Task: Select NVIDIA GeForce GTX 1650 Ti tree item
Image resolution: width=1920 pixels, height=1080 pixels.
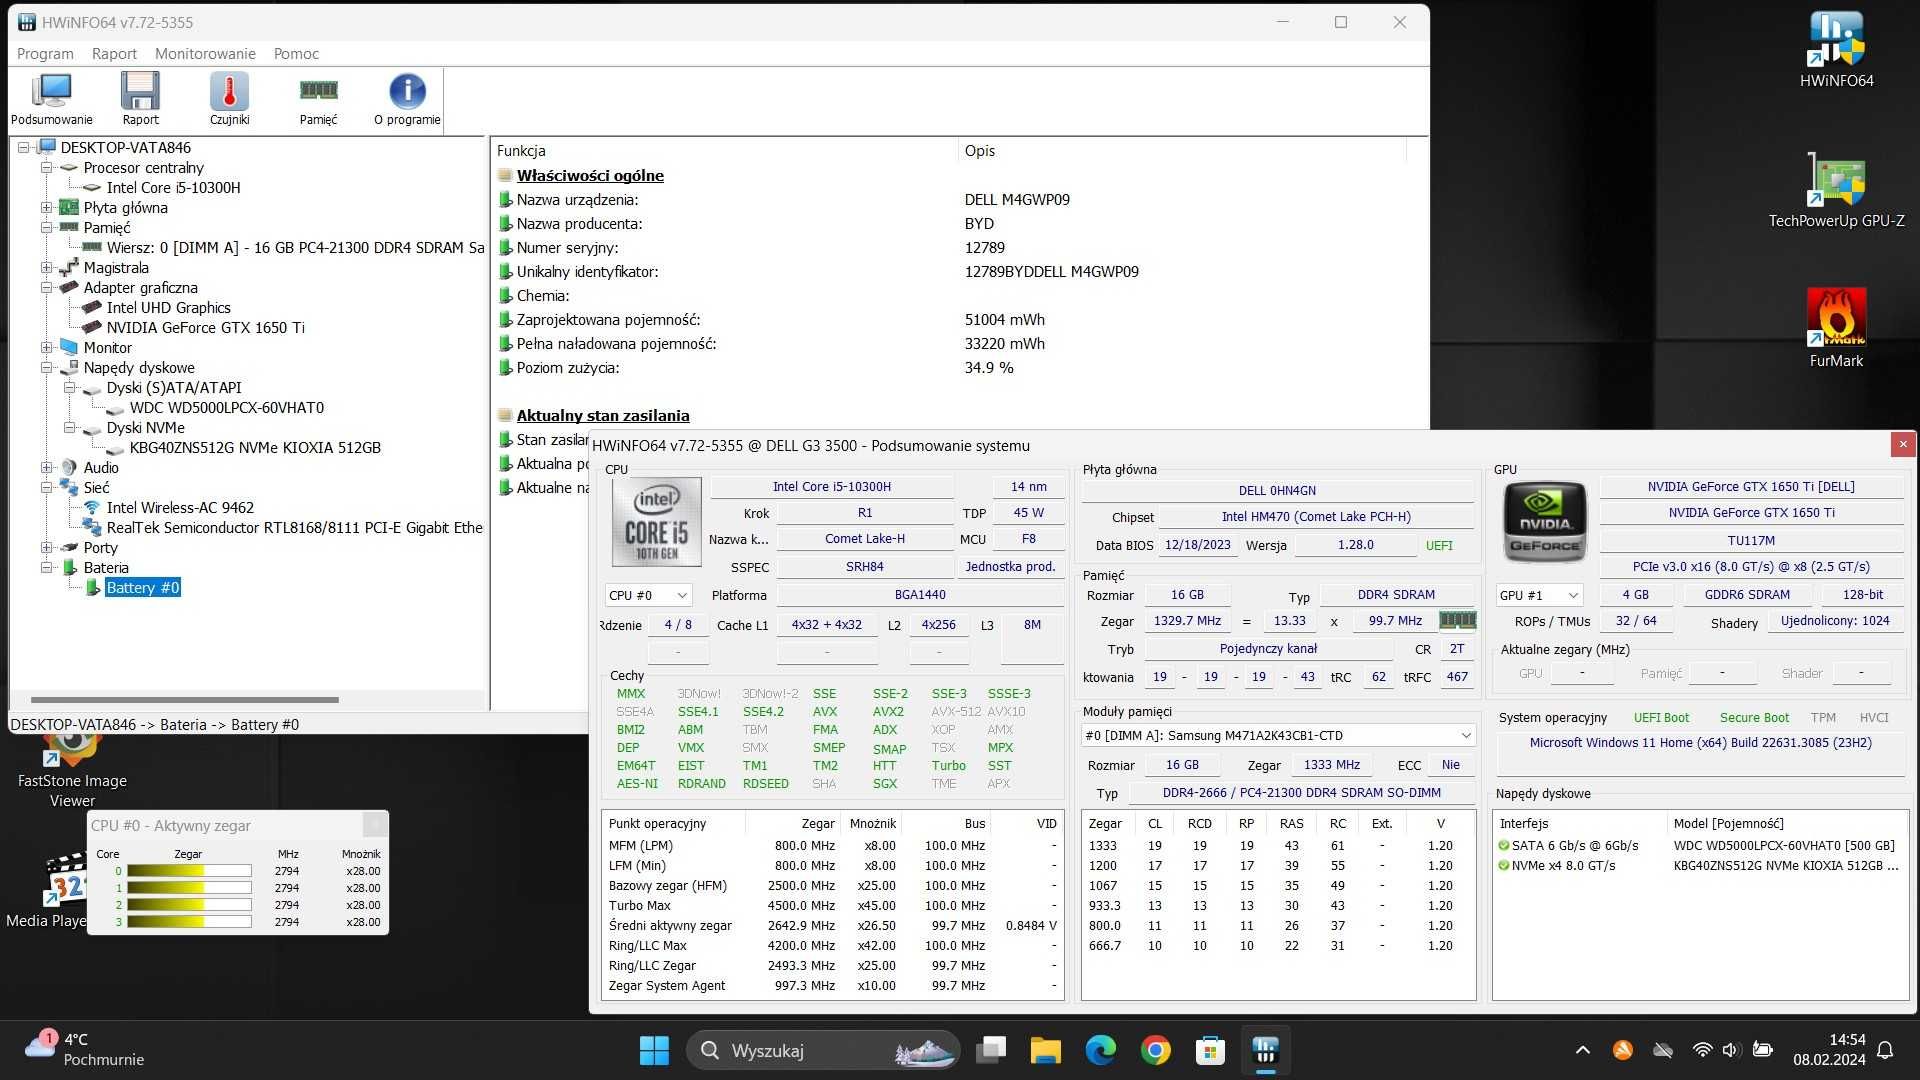Action: (x=205, y=327)
